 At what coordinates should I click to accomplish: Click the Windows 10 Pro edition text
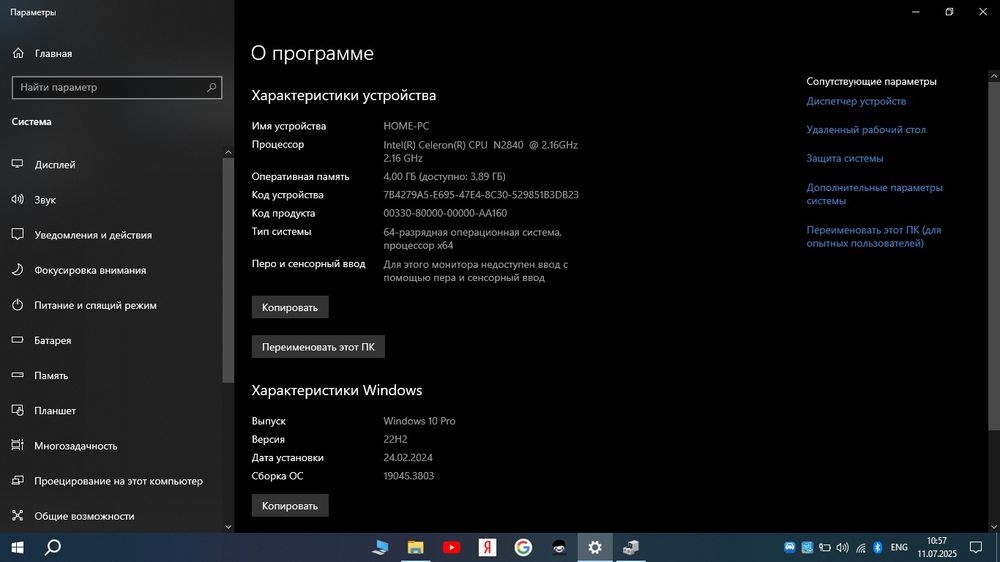pyautogui.click(x=420, y=421)
